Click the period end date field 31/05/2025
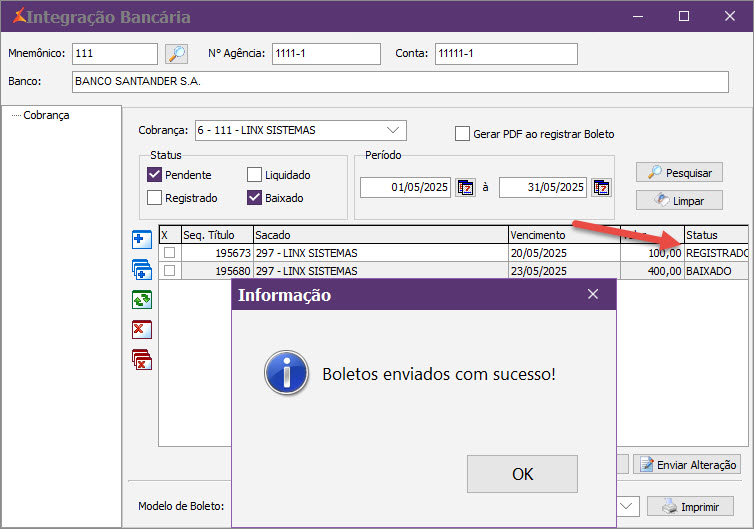The width and height of the screenshot is (754, 529). [x=542, y=188]
